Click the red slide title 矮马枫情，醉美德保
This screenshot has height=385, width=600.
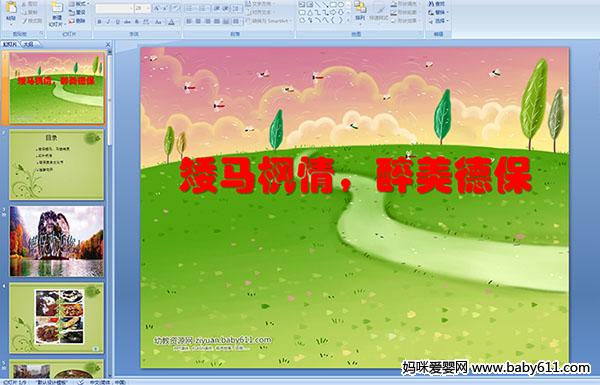point(355,175)
